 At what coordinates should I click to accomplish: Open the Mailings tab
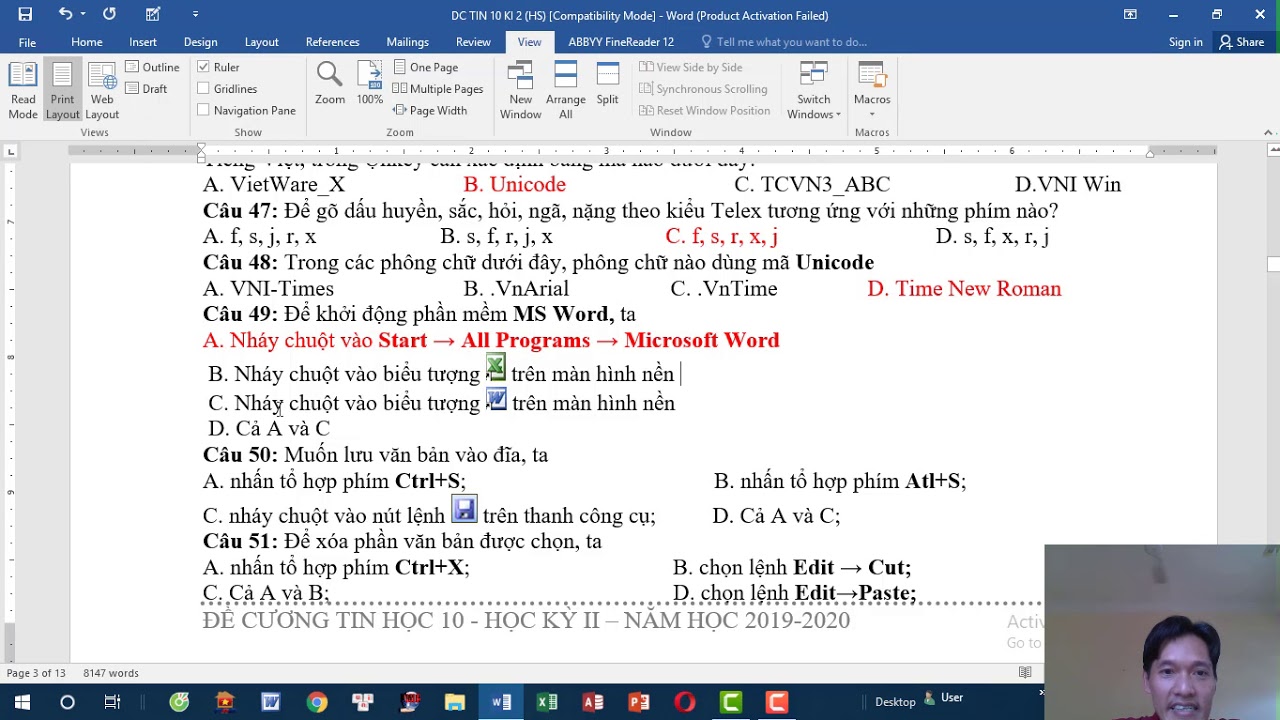click(x=407, y=42)
